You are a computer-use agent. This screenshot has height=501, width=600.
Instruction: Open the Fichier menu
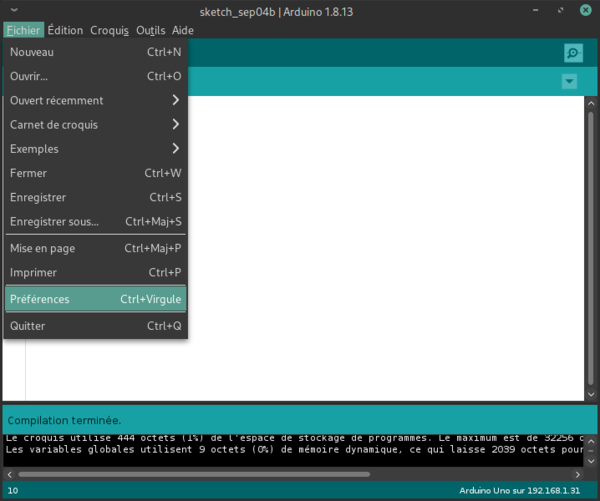23,30
